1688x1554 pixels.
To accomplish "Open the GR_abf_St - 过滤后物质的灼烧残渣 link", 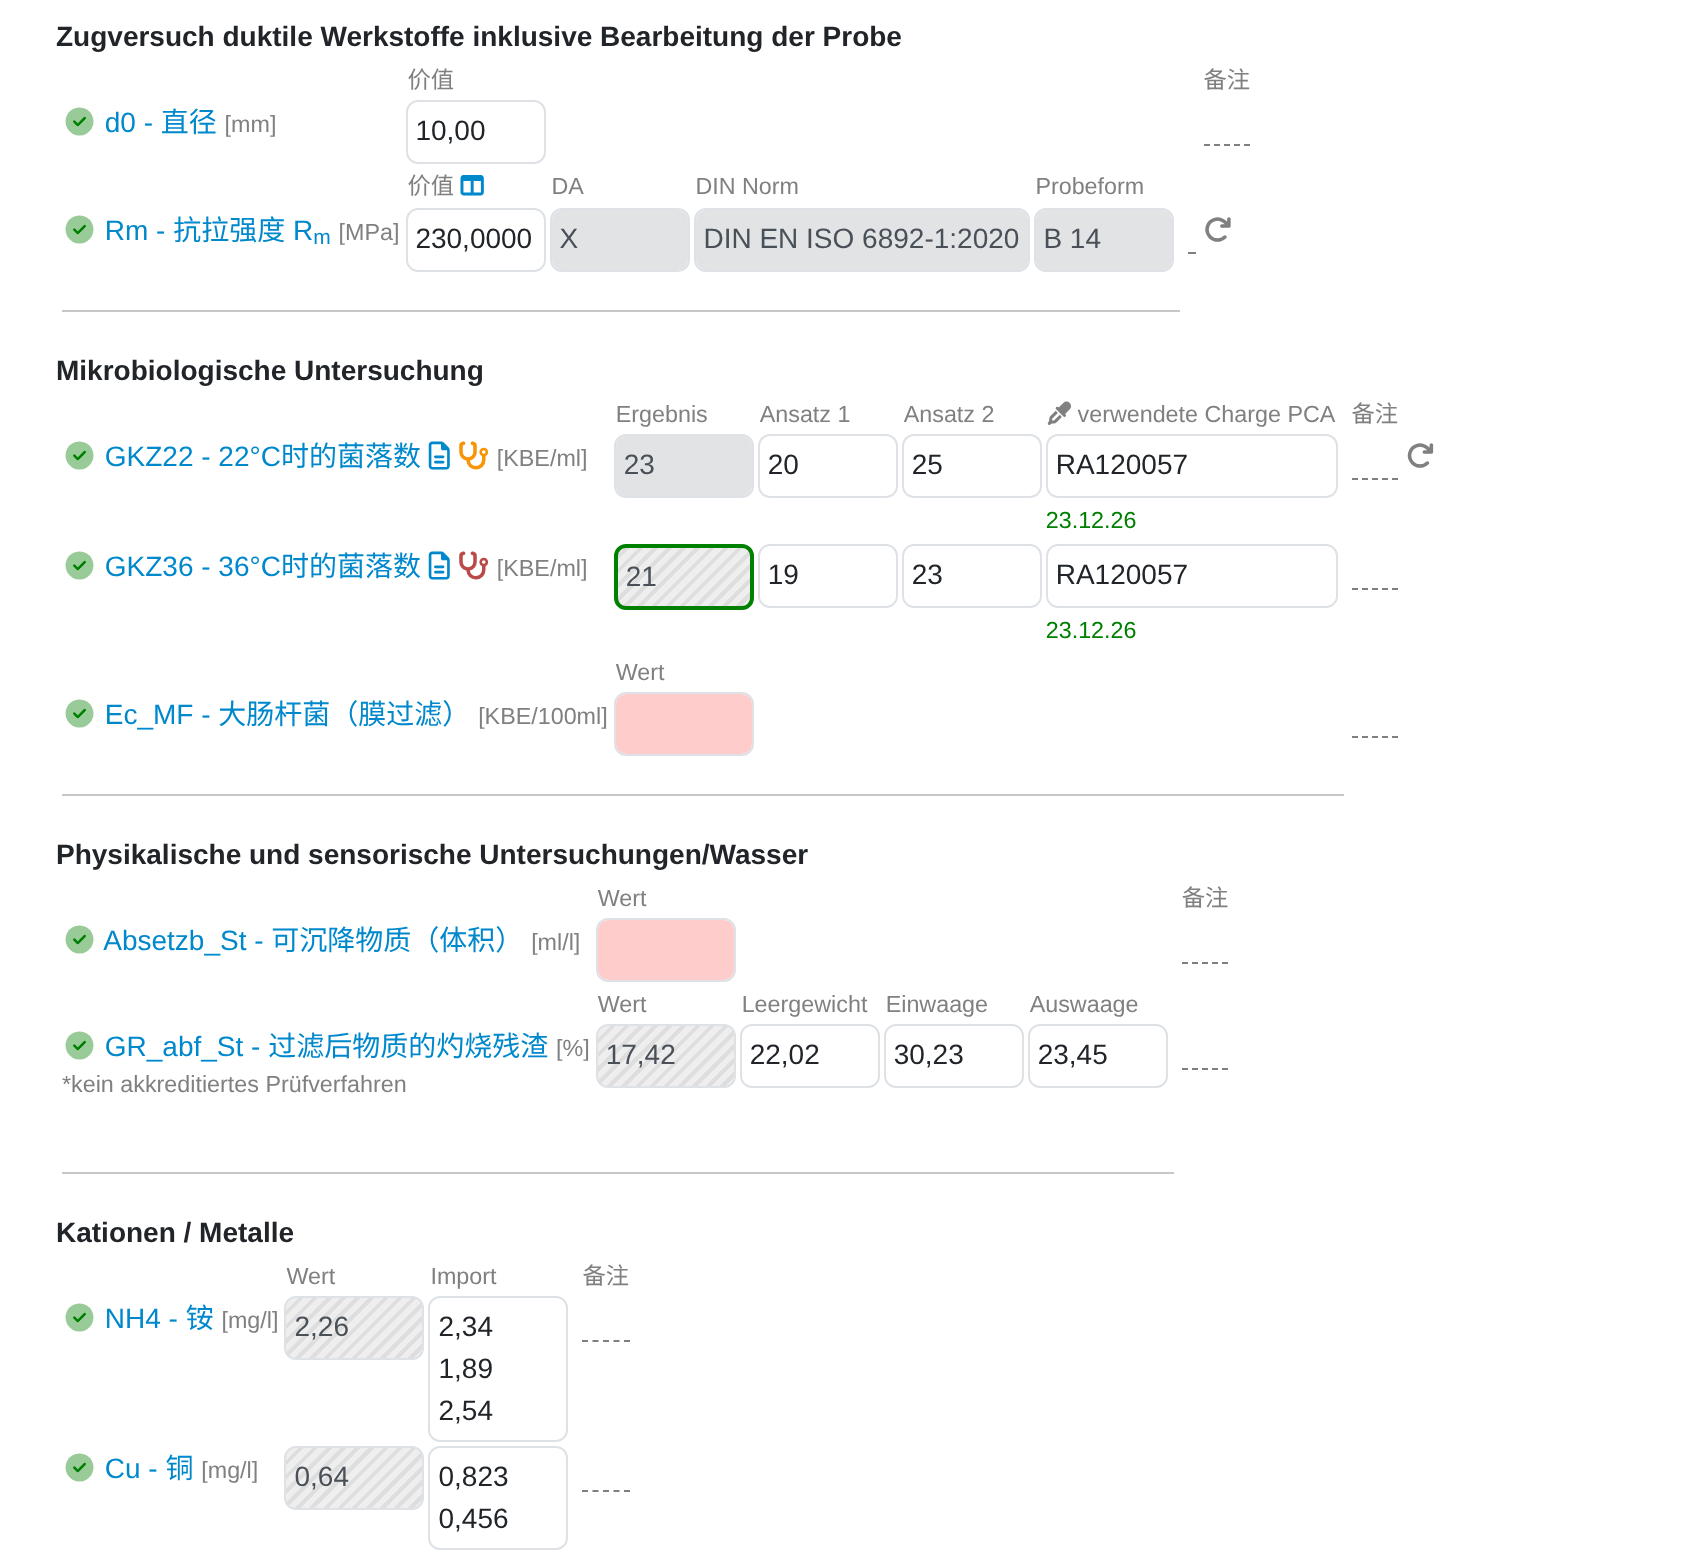I will (x=326, y=1046).
